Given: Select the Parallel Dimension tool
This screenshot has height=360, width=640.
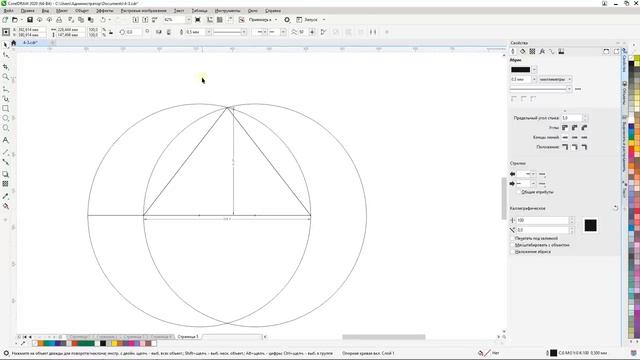Looking at the screenshot, I should pyautogui.click(x=6, y=152).
